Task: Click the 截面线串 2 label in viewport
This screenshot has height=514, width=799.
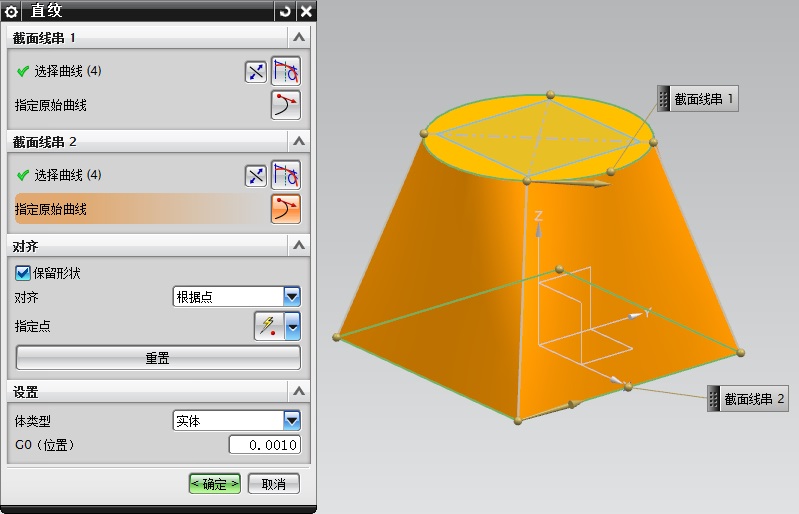Action: point(748,398)
